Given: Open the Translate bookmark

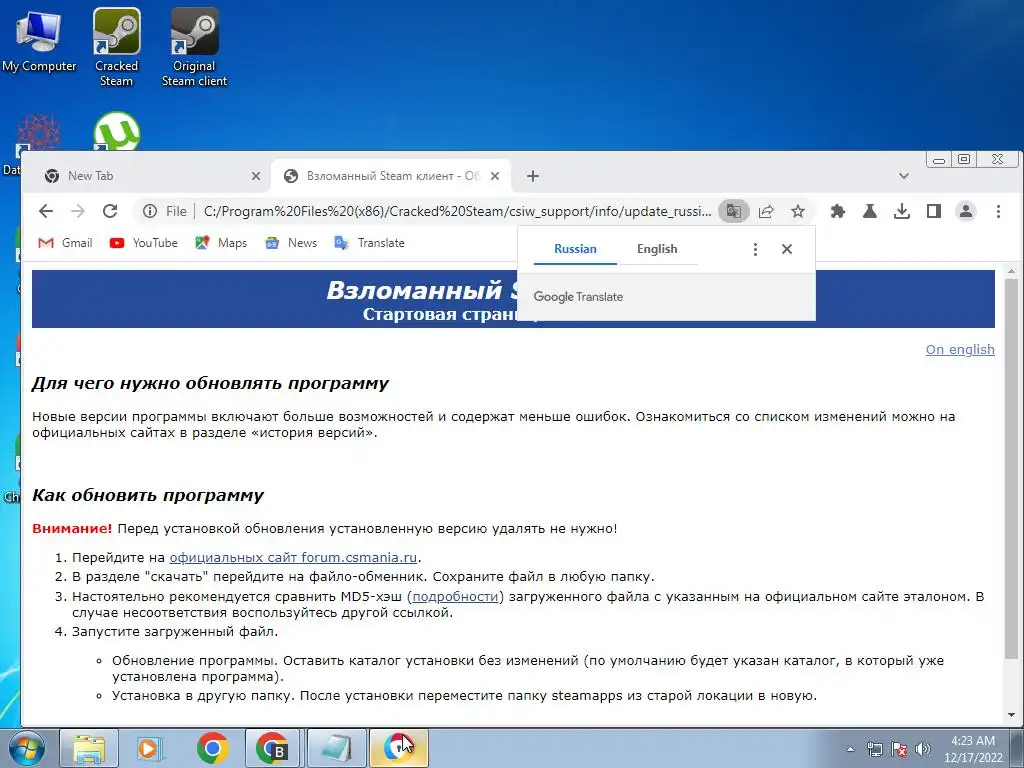Looking at the screenshot, I should tap(370, 243).
